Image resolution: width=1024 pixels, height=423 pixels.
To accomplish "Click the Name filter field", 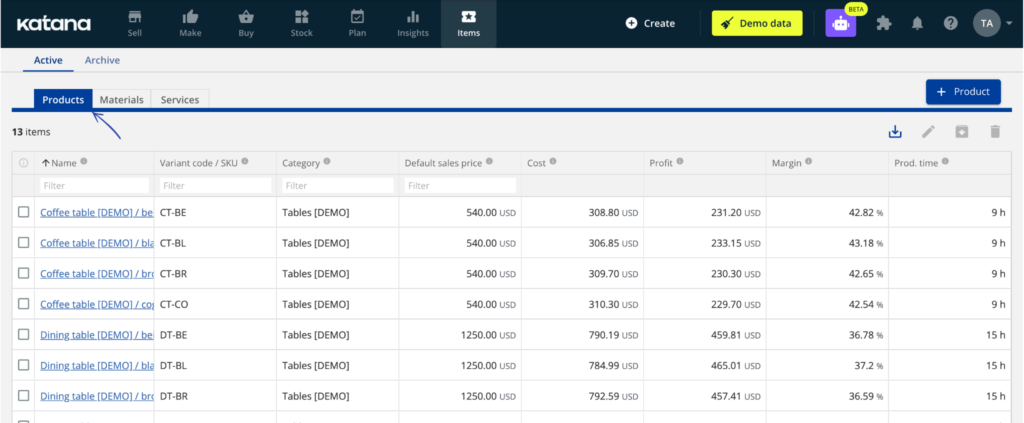I will (95, 186).
